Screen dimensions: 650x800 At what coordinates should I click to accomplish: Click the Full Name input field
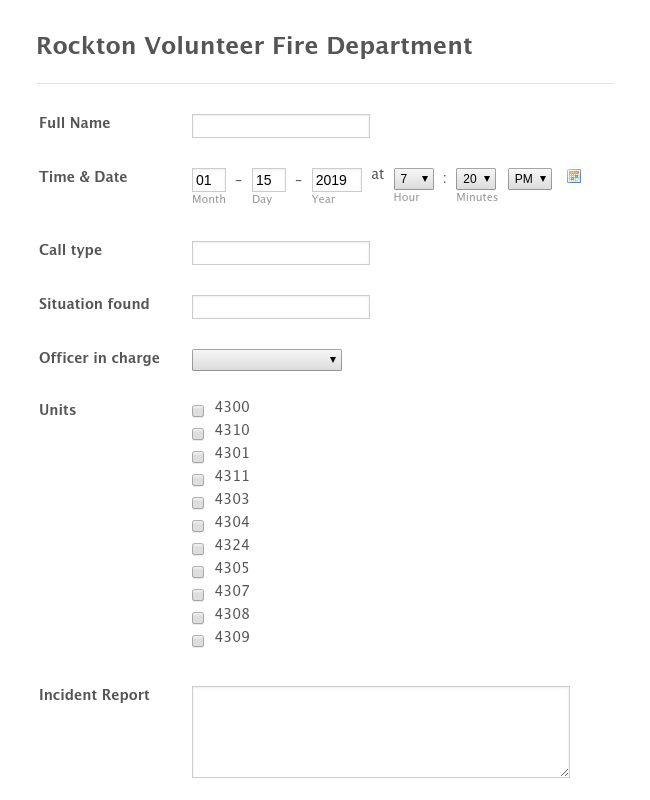coord(281,126)
